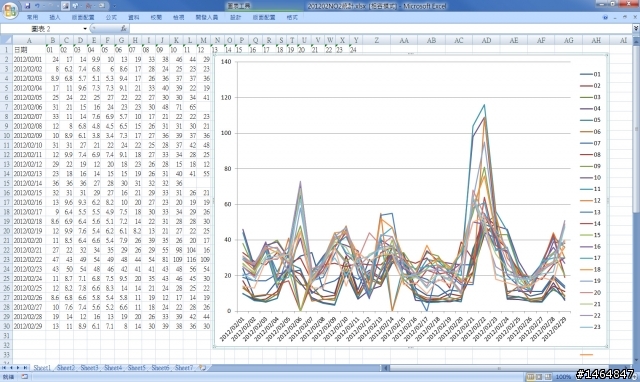
Task: Click the chart vertical axis label 140
Action: pos(226,62)
